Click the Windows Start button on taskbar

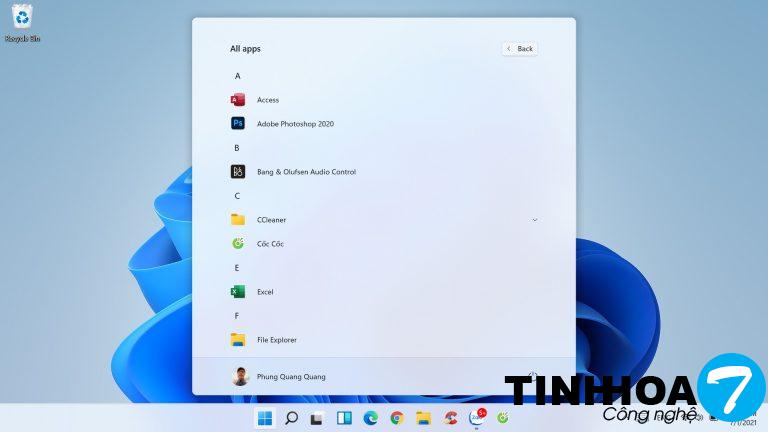point(265,418)
